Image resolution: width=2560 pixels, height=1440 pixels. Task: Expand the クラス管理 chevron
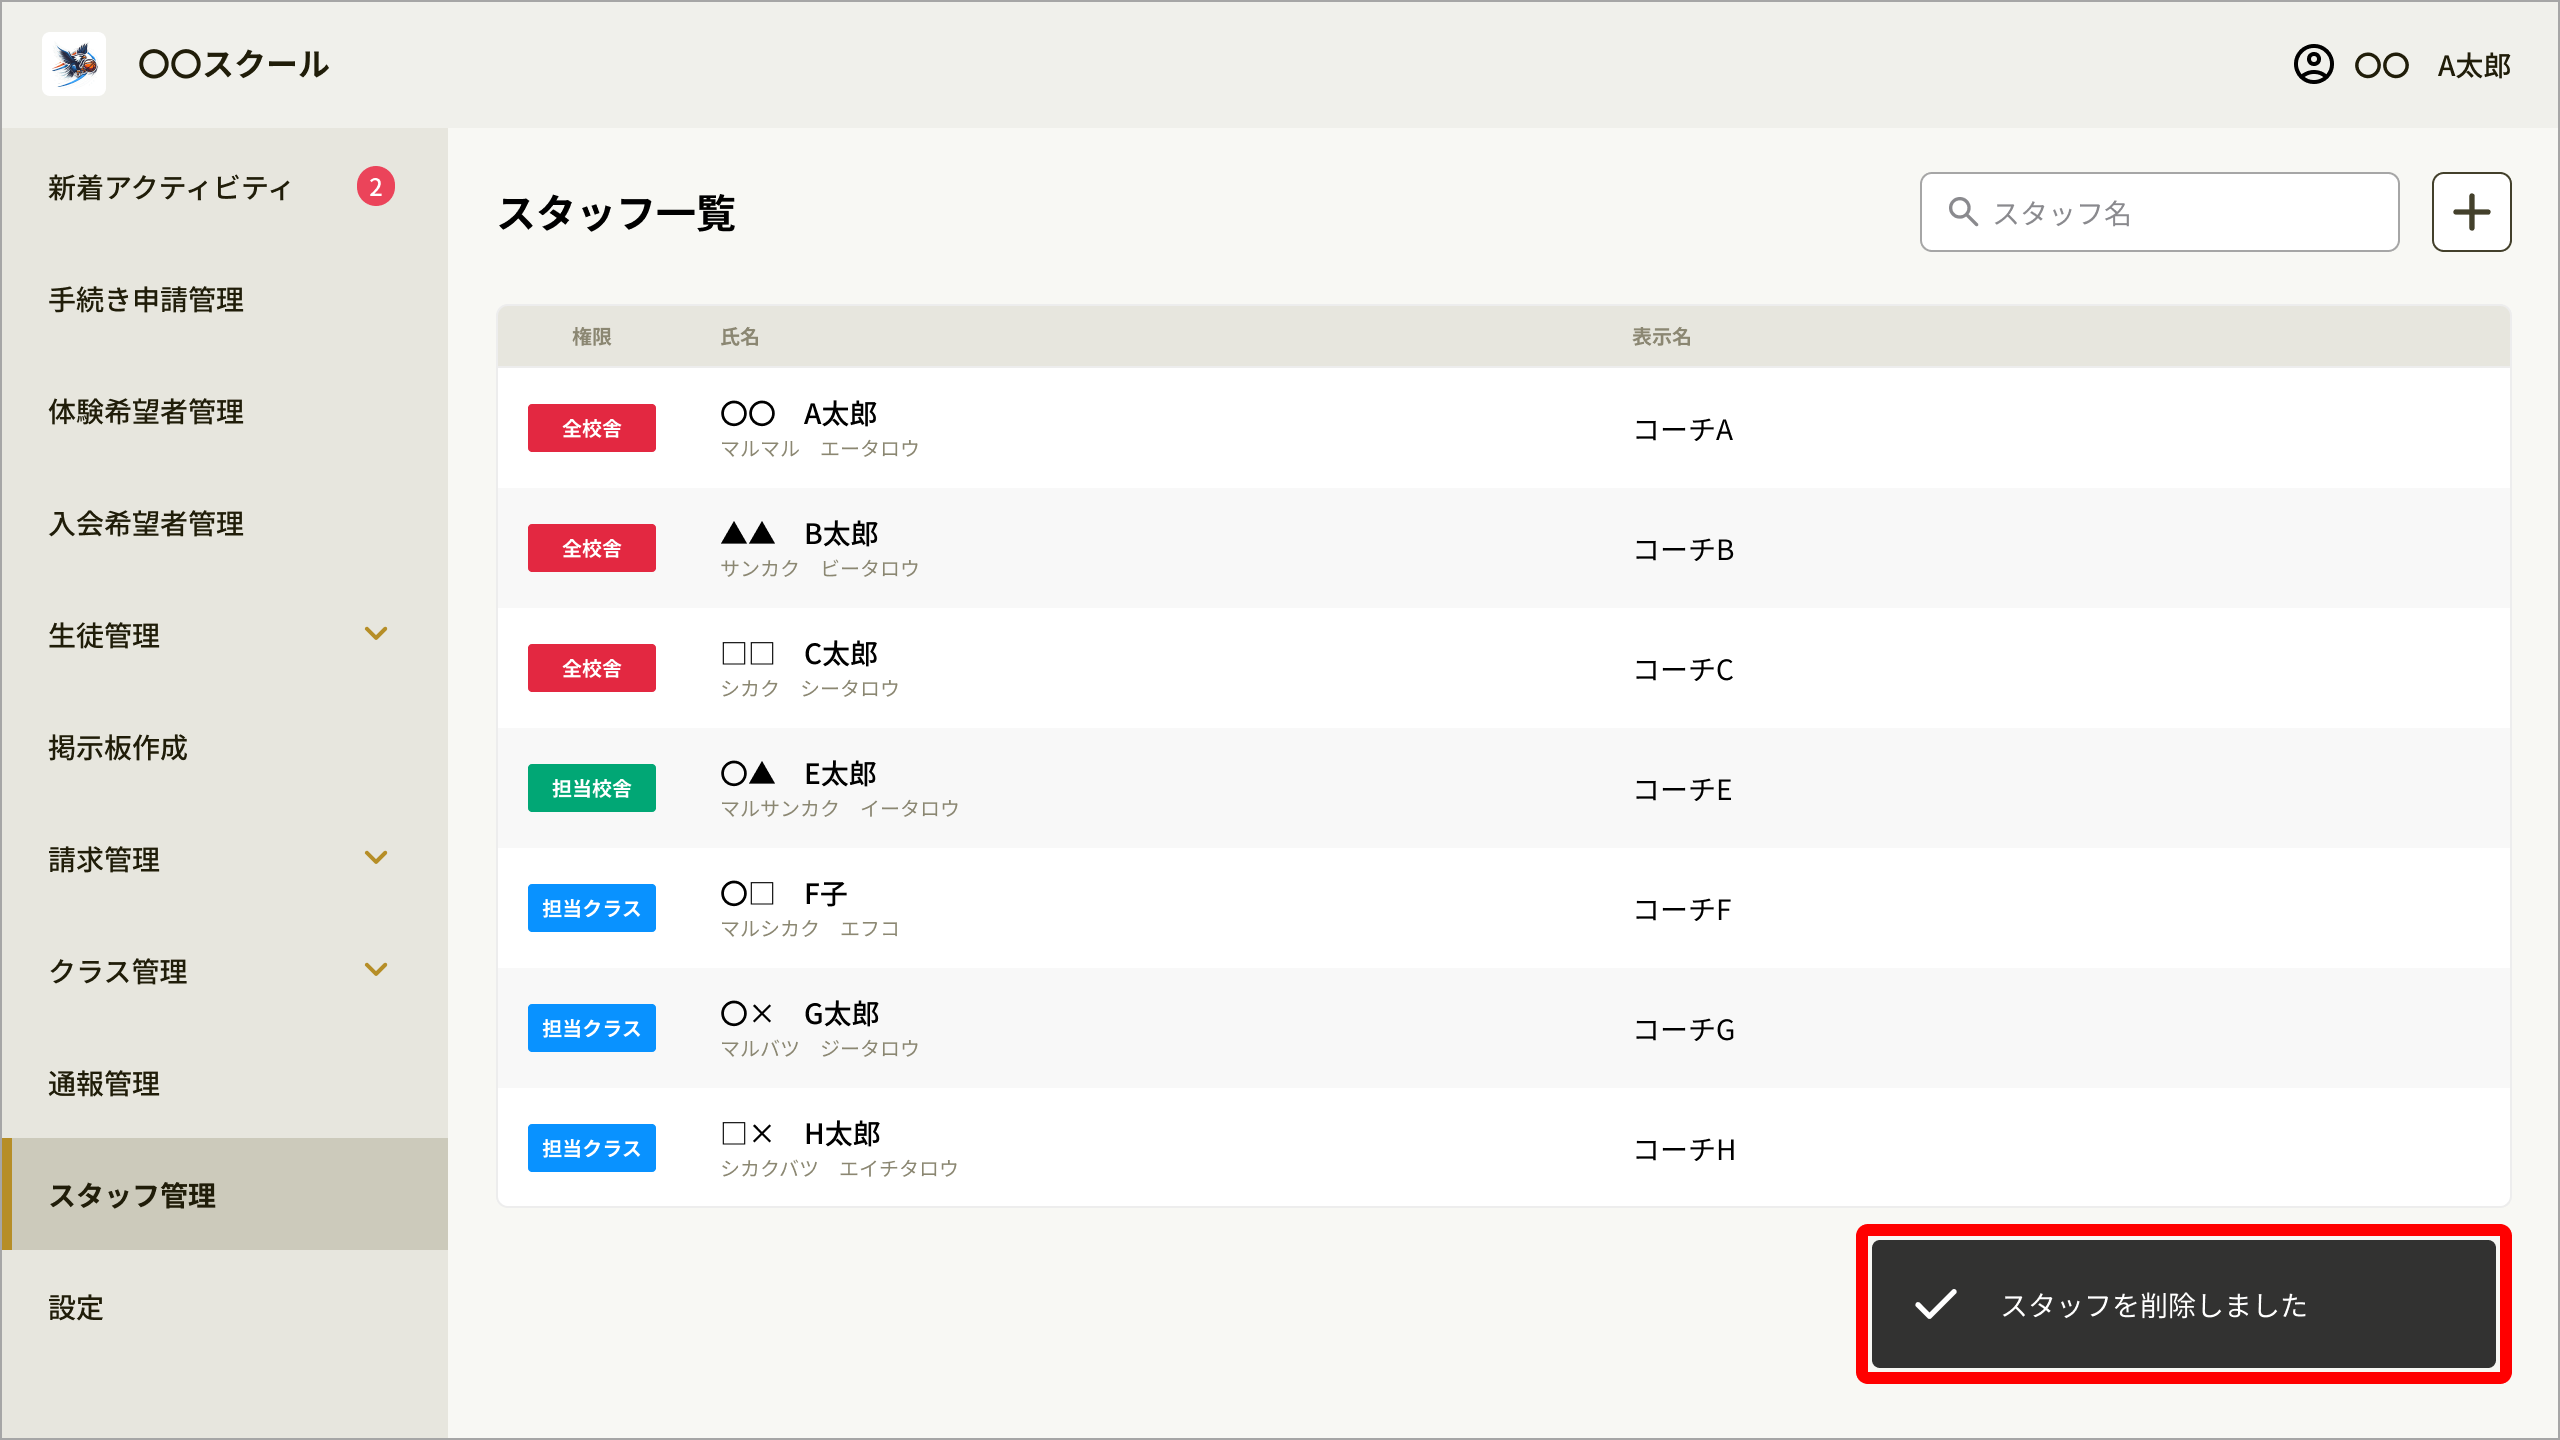pyautogui.click(x=376, y=970)
